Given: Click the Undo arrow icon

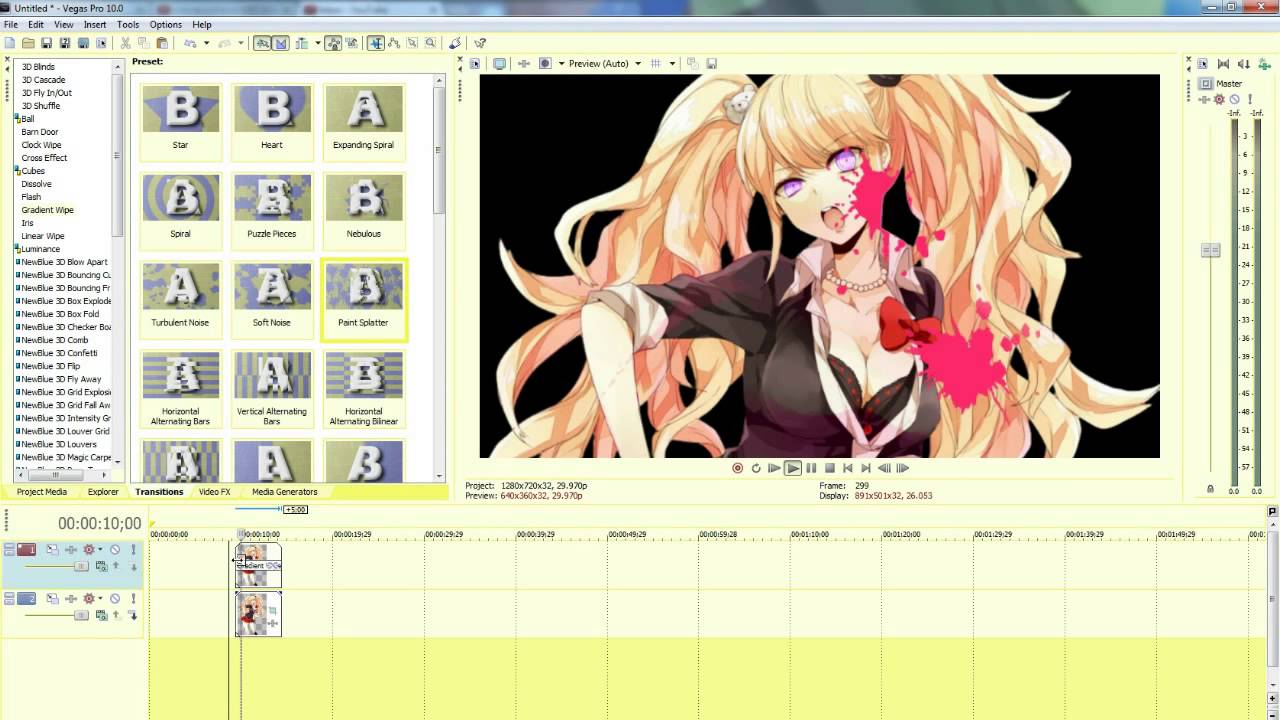Looking at the screenshot, I should 190,43.
